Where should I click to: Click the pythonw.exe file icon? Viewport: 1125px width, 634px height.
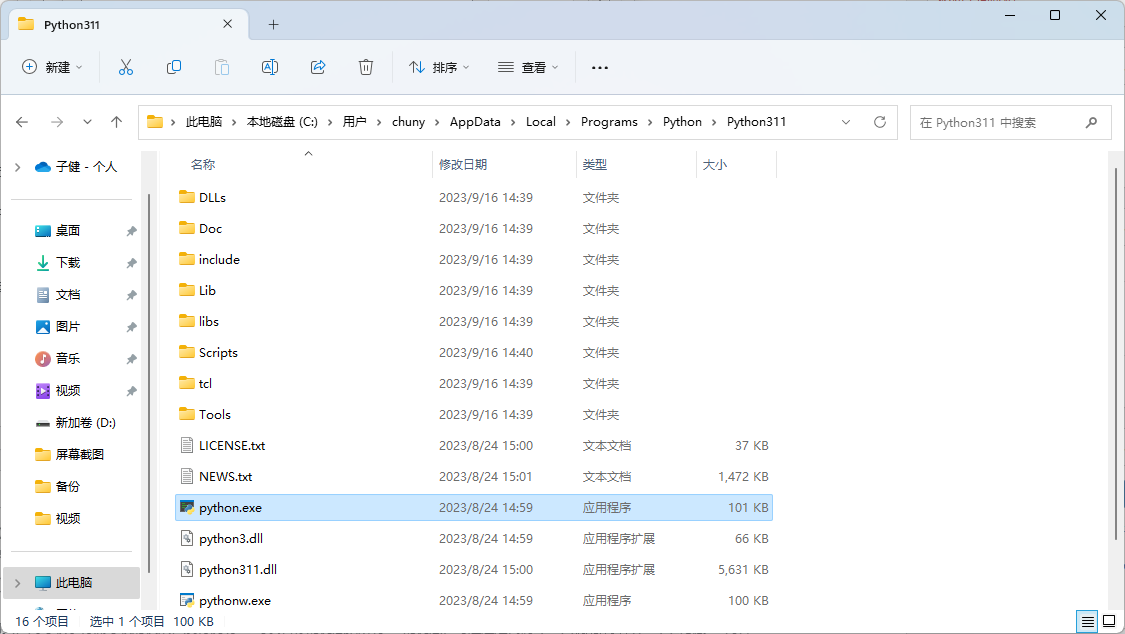187,601
